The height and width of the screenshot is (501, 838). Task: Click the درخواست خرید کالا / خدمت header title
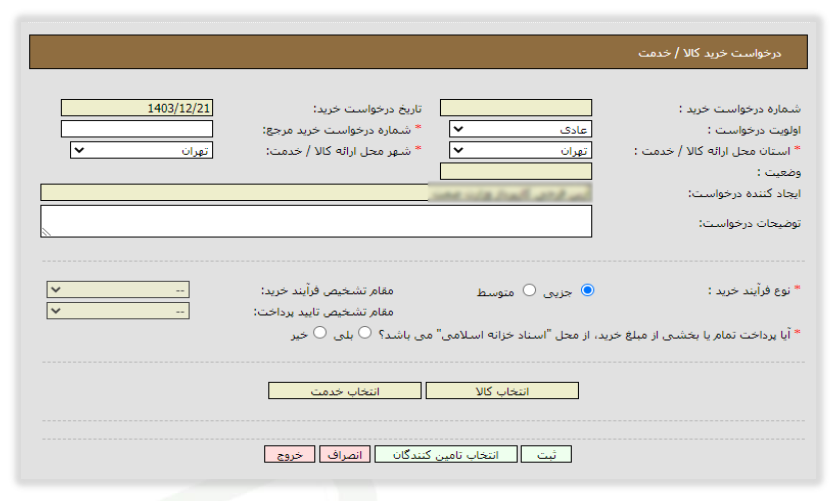coord(709,53)
